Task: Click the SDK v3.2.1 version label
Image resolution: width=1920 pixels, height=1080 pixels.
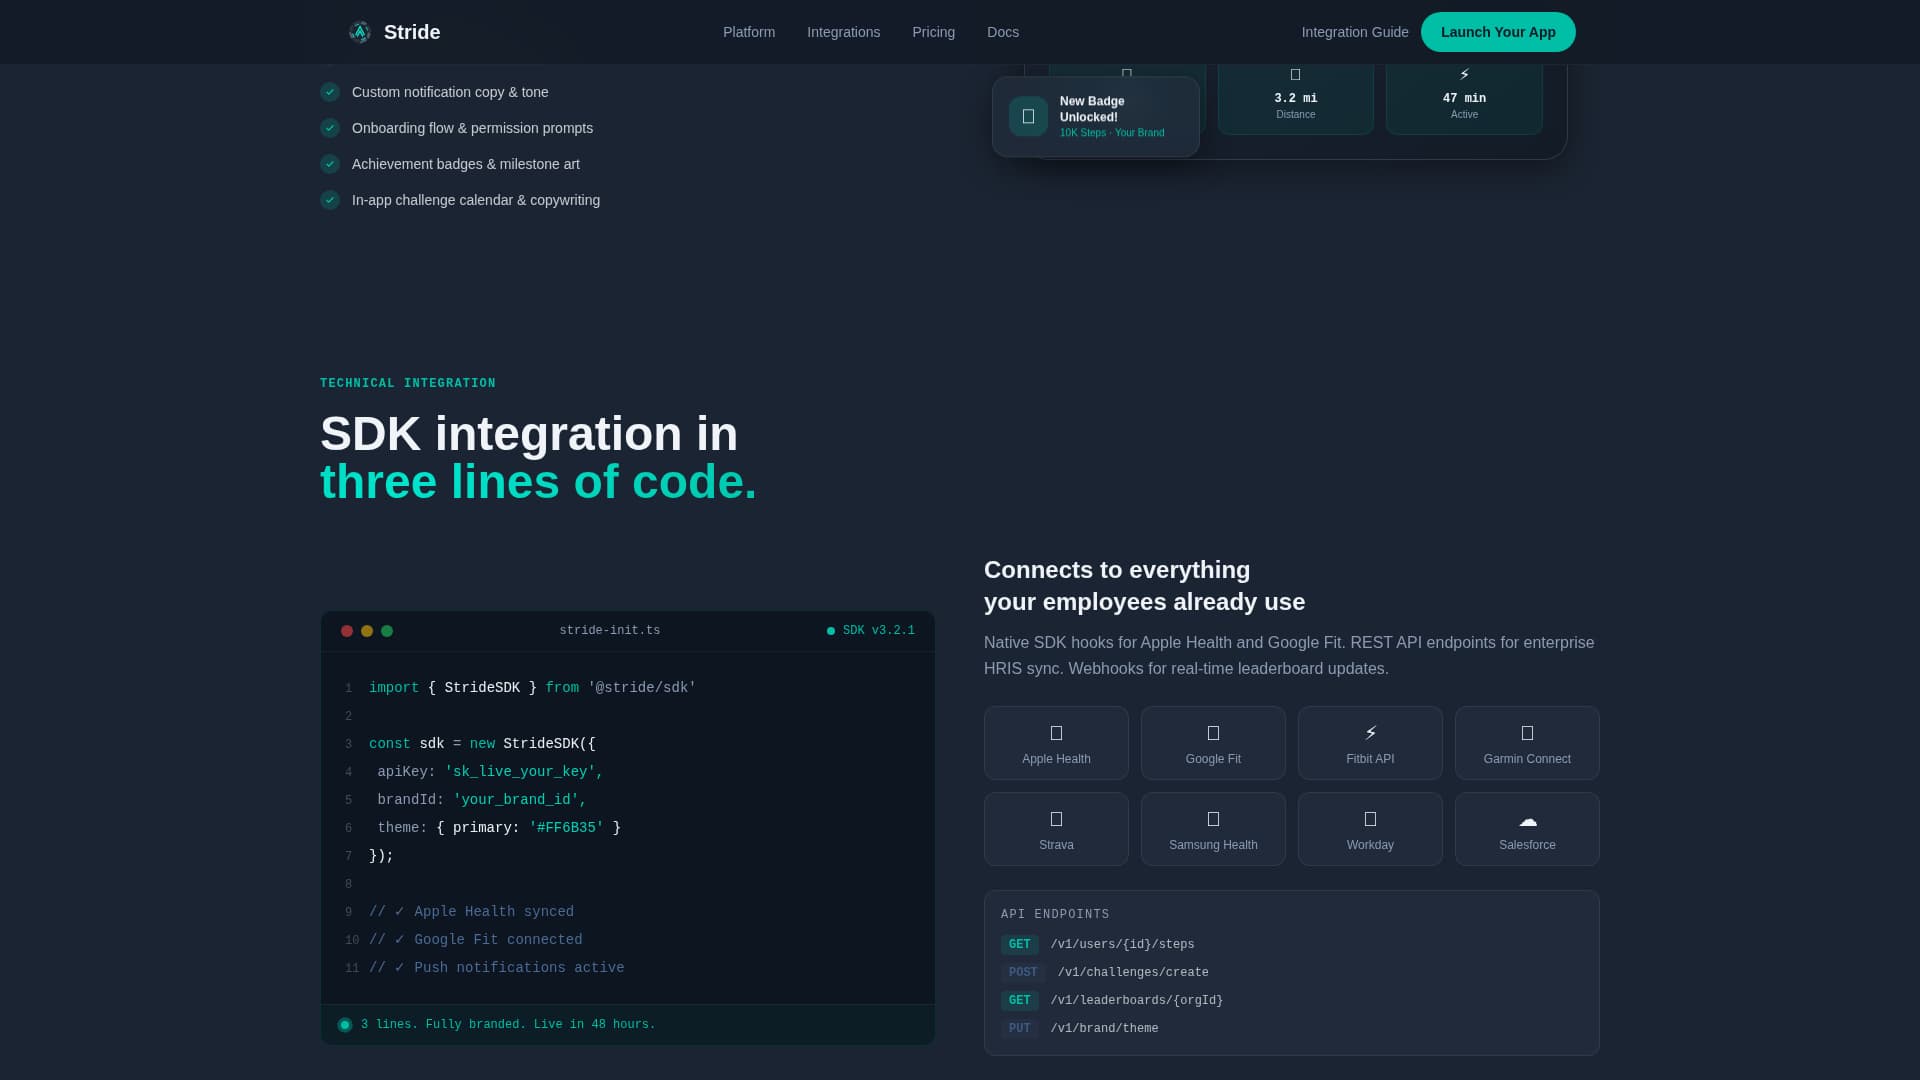Action: pyautogui.click(x=878, y=631)
